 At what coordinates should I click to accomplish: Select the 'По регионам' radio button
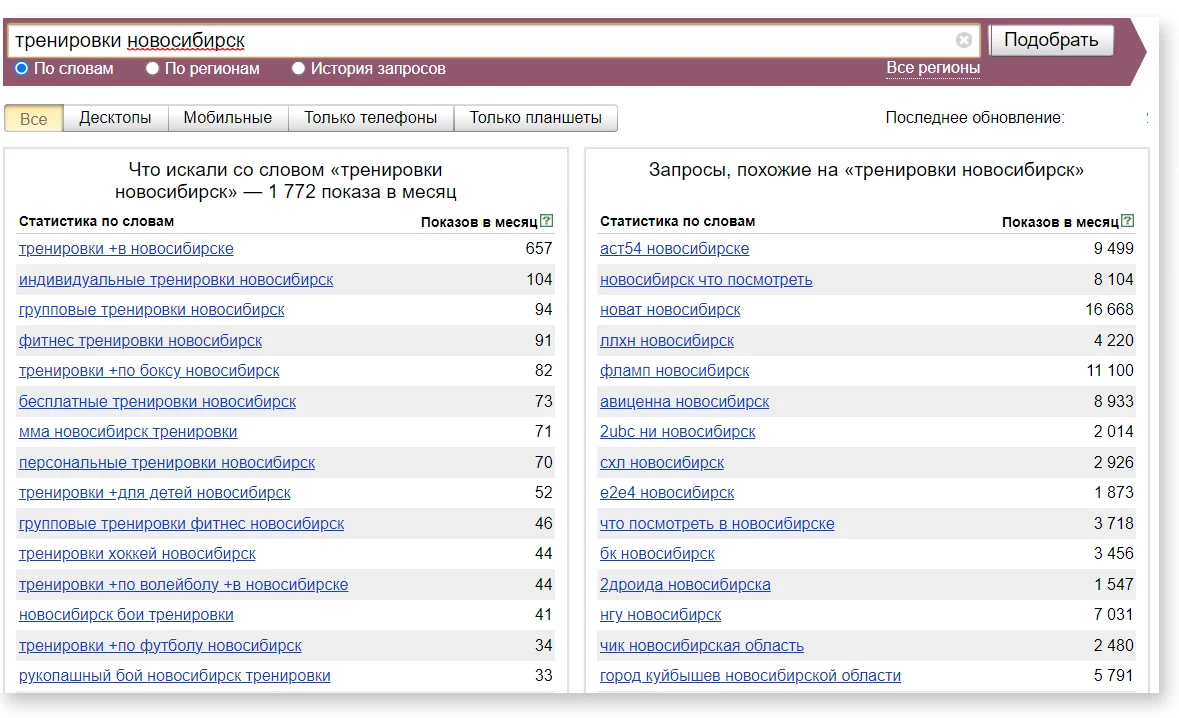coord(152,68)
